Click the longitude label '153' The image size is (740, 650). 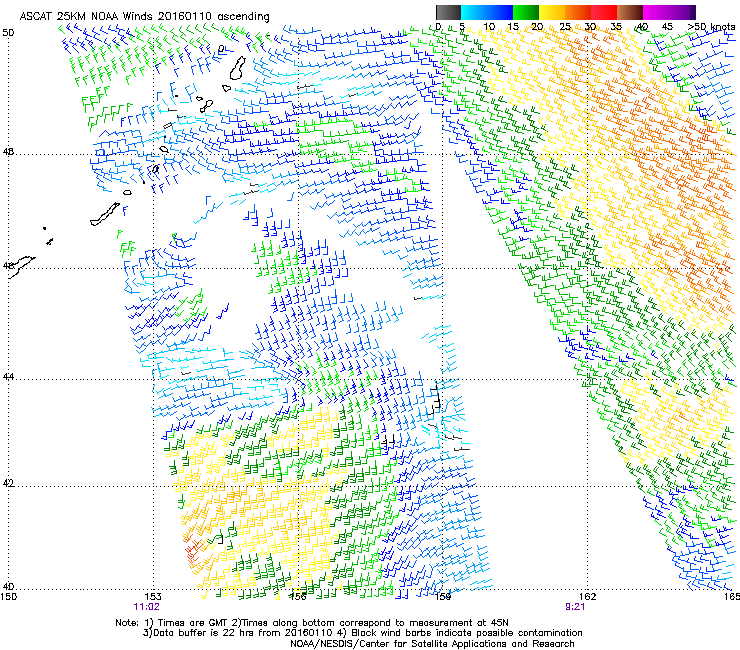point(153,596)
